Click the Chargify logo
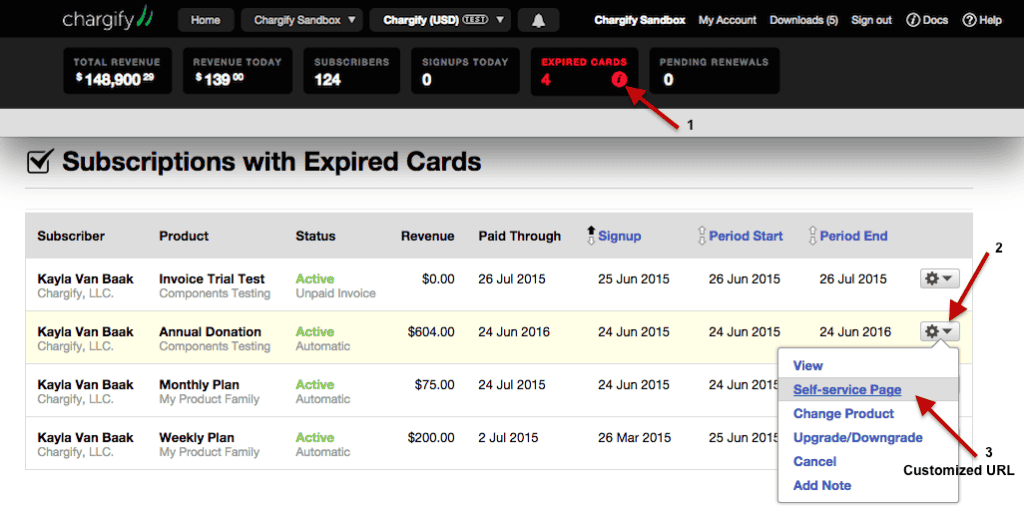This screenshot has width=1024, height=514. [x=108, y=18]
